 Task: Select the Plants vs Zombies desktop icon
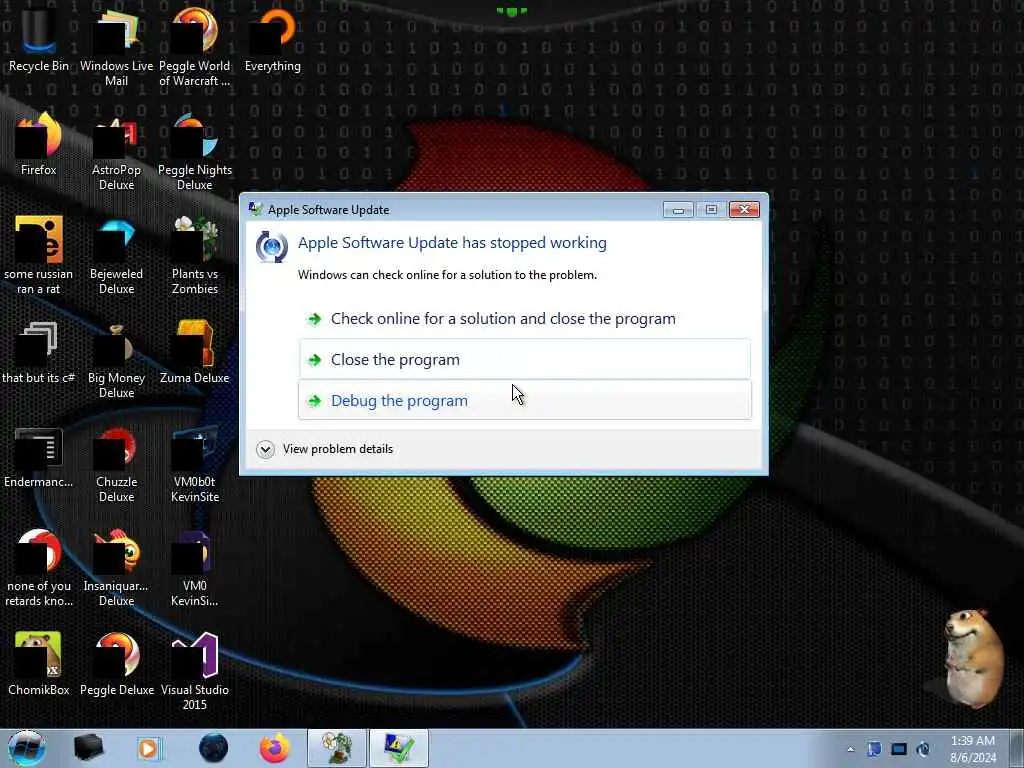(195, 255)
